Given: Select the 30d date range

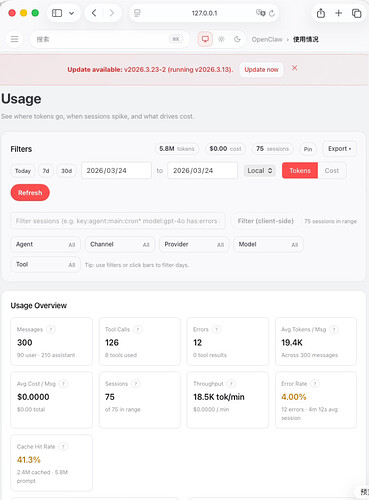Looking at the screenshot, I should click(66, 171).
